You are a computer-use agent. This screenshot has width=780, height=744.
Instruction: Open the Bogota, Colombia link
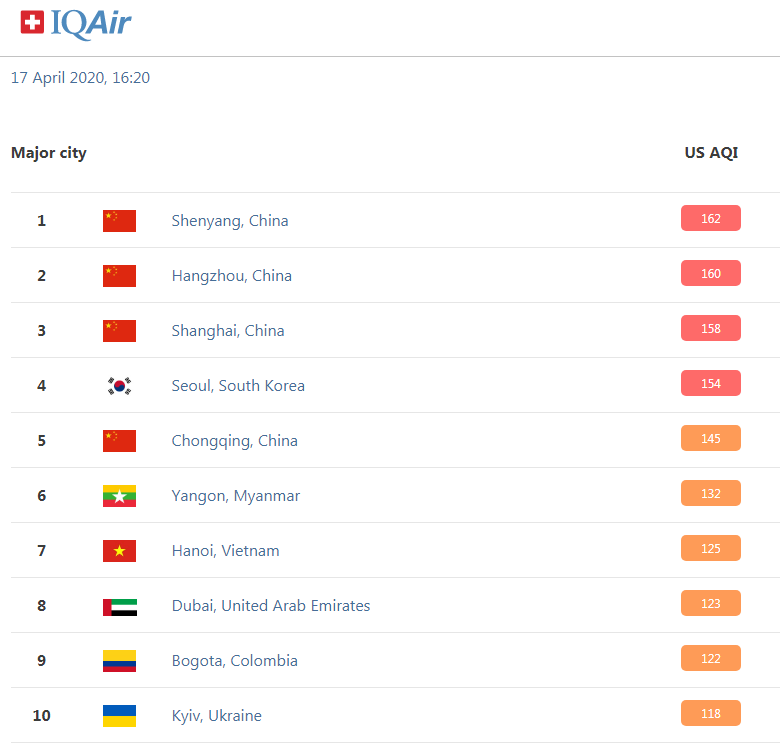pos(235,660)
